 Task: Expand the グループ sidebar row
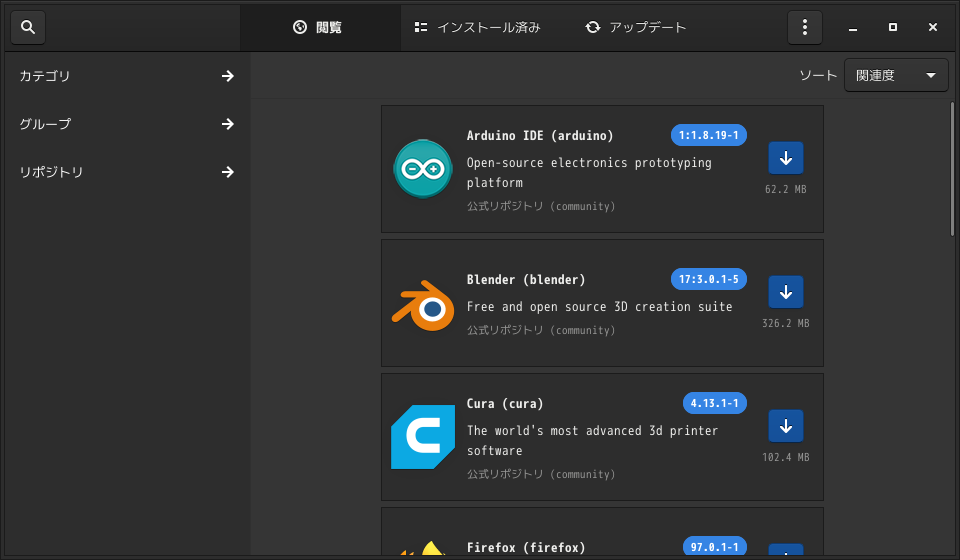[127, 124]
